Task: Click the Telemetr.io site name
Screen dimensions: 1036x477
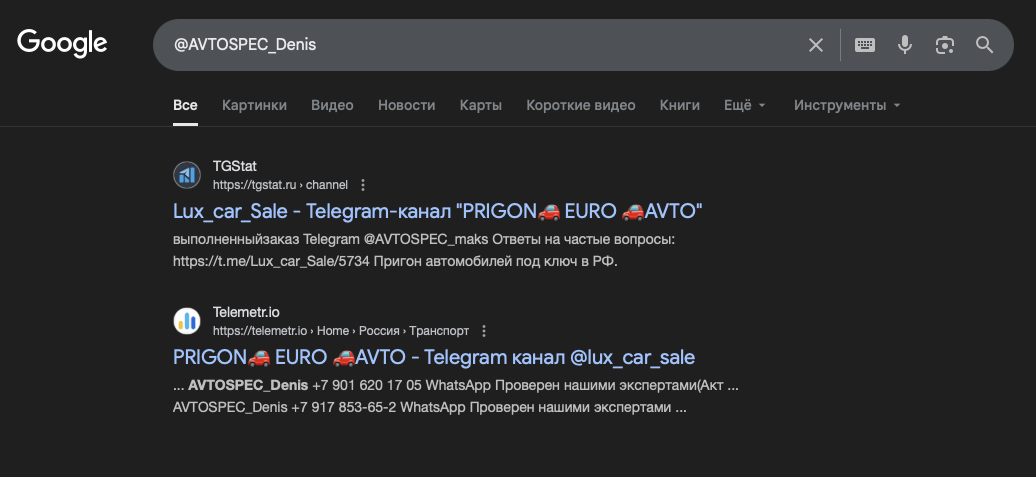Action: pyautogui.click(x=246, y=312)
